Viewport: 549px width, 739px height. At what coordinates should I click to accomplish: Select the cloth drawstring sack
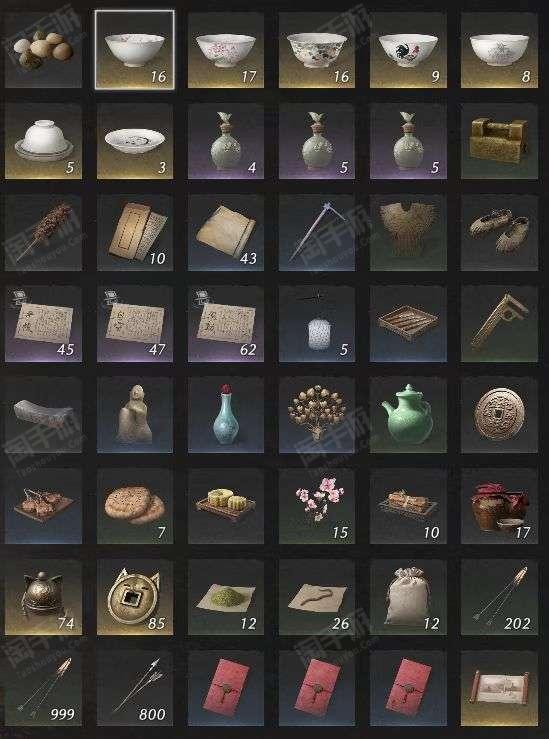408,597
